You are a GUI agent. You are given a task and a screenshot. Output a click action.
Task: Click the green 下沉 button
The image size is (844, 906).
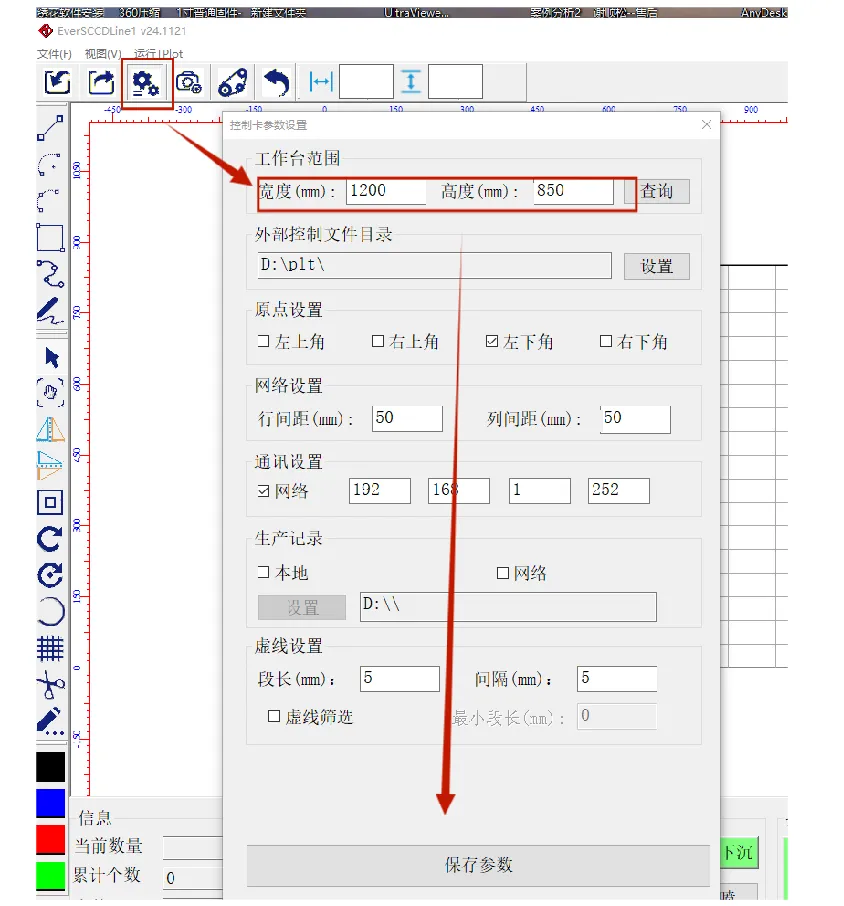point(739,852)
